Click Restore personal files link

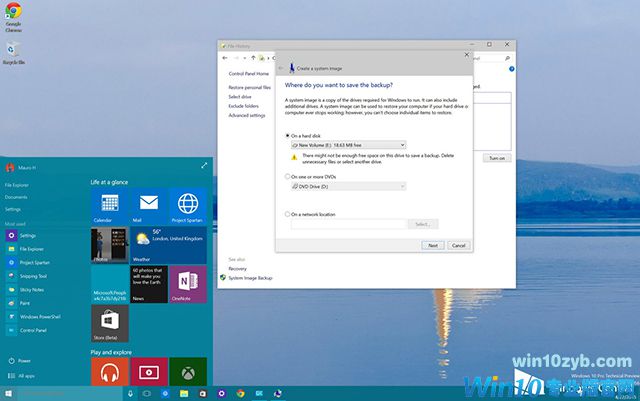[249, 87]
